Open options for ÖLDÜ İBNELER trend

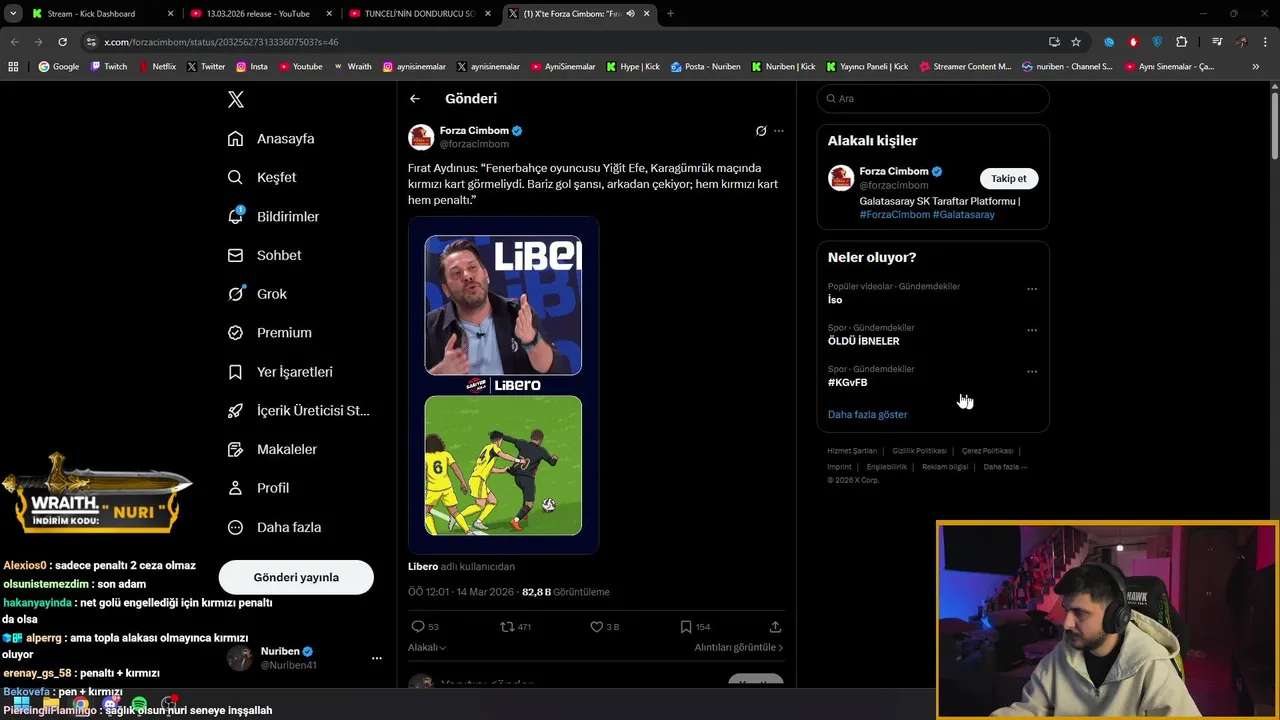(x=1032, y=330)
